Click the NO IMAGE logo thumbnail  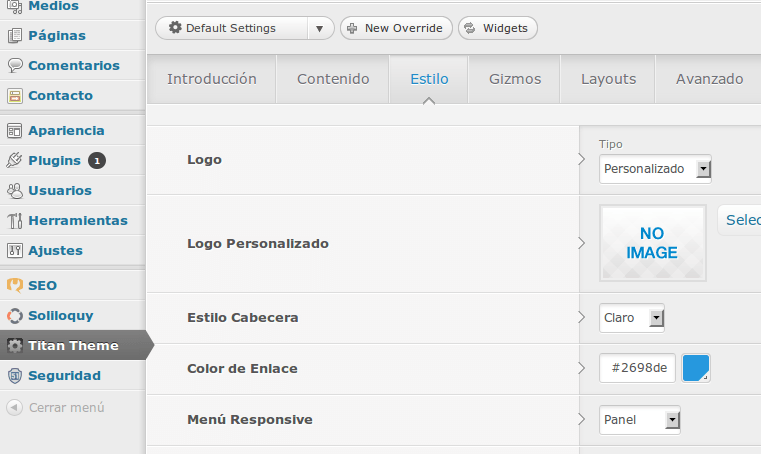pyautogui.click(x=653, y=243)
